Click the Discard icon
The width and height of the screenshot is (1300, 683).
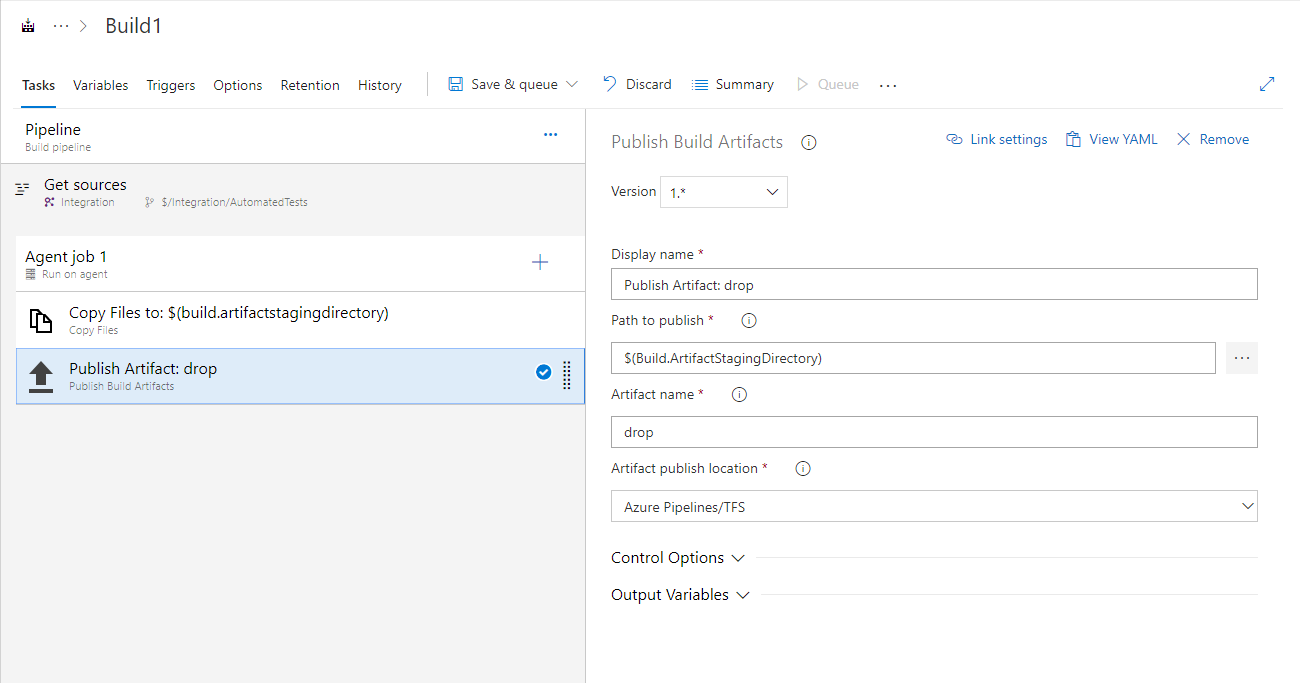606,84
